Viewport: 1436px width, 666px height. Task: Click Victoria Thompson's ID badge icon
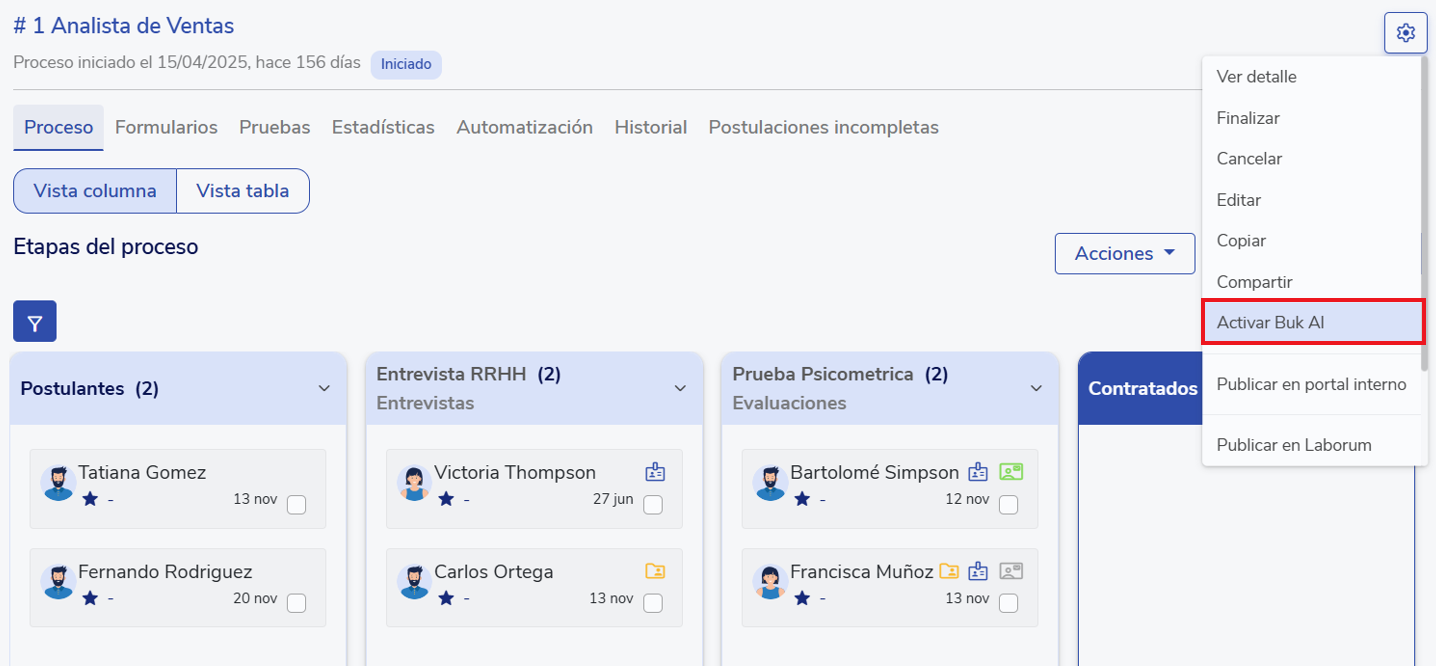pos(655,472)
